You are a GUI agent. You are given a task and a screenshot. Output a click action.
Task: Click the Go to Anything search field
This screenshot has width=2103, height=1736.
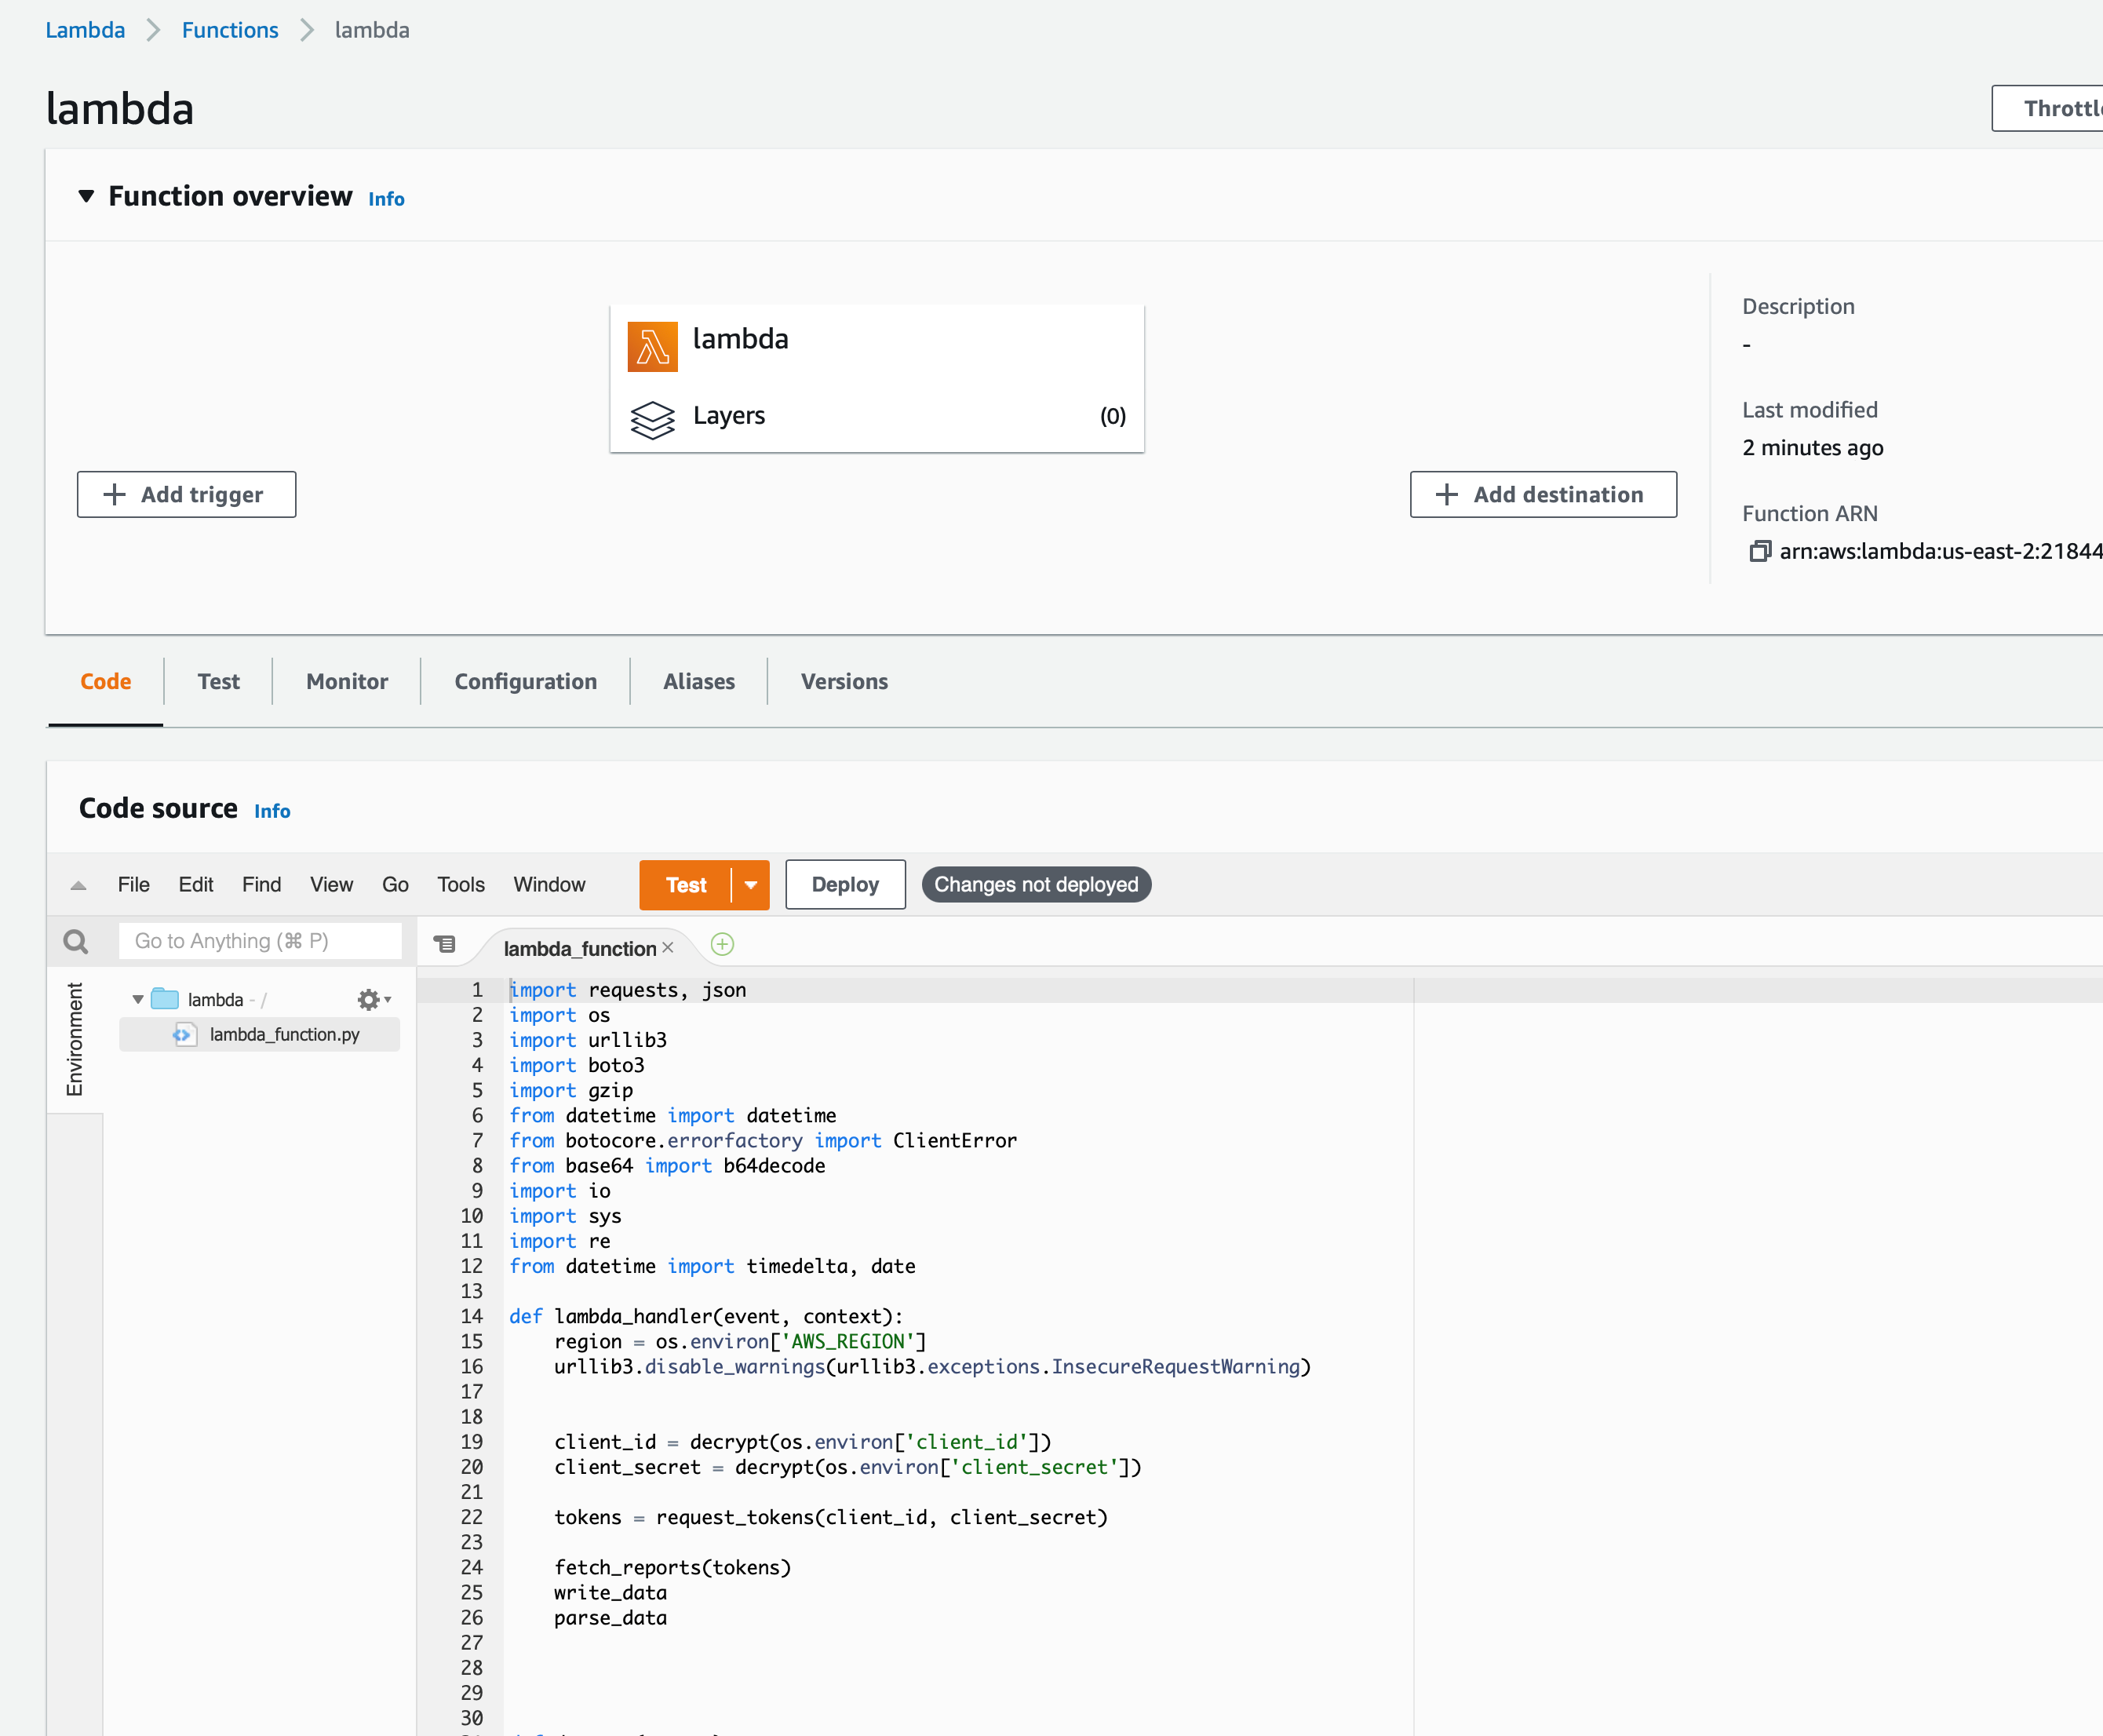pos(260,941)
